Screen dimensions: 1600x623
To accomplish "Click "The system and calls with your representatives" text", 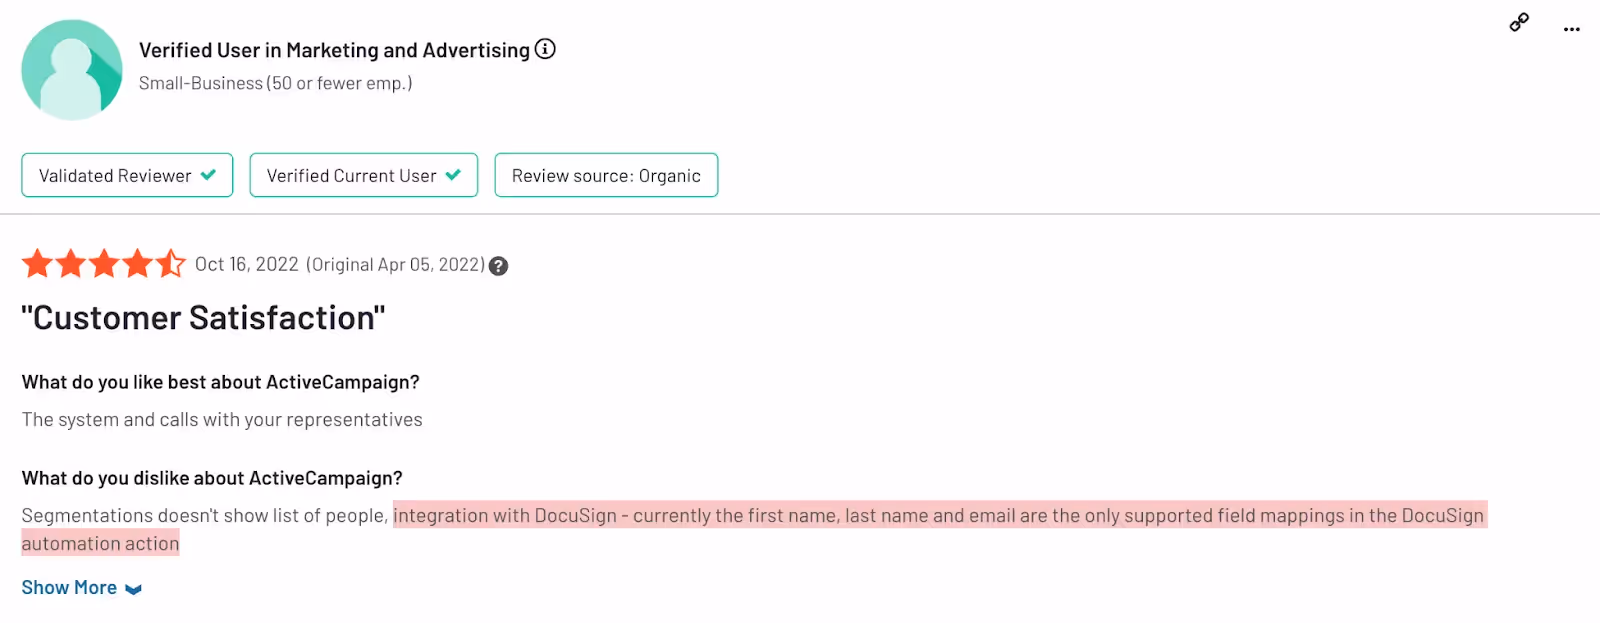I will (x=222, y=420).
